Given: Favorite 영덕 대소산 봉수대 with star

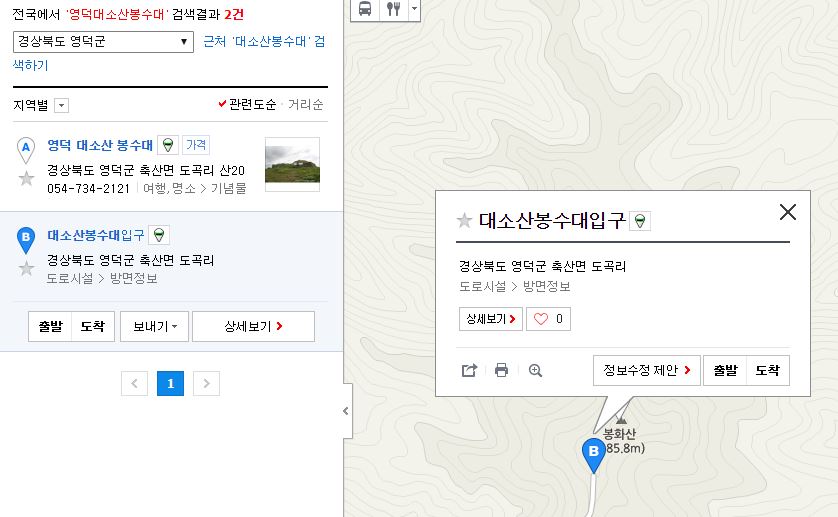Looking at the screenshot, I should [x=26, y=178].
